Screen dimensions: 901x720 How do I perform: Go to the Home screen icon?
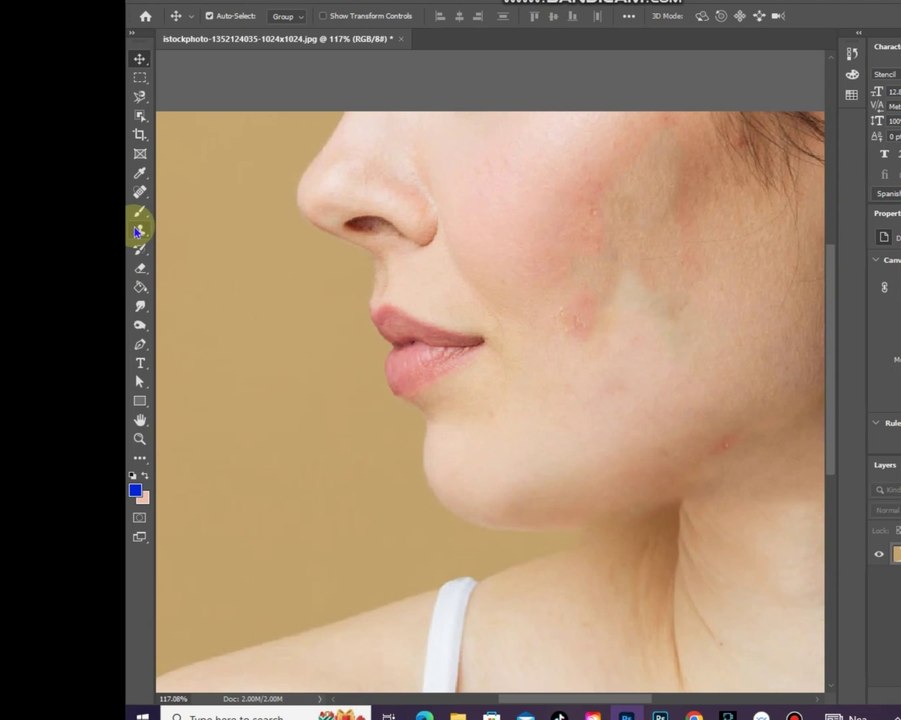point(145,16)
